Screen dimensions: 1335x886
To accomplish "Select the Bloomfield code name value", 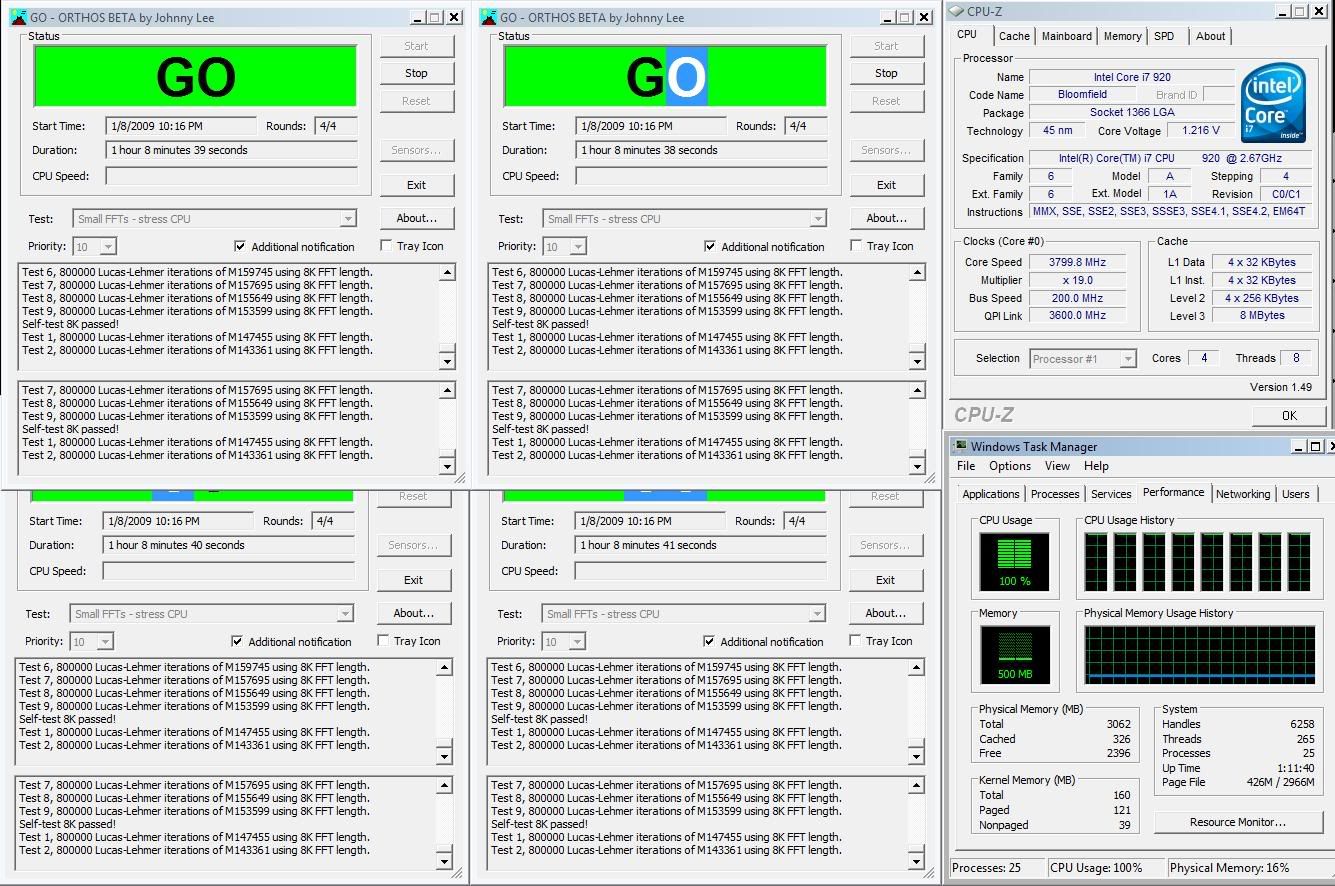I will [1082, 94].
